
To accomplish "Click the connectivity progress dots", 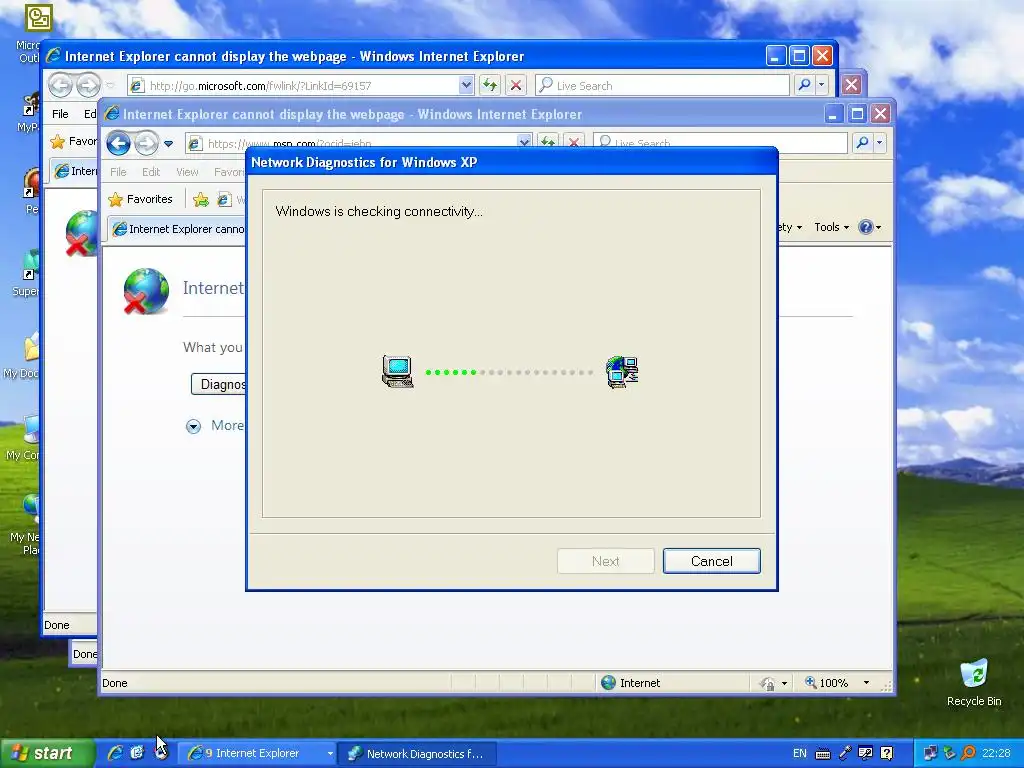I will pos(509,372).
